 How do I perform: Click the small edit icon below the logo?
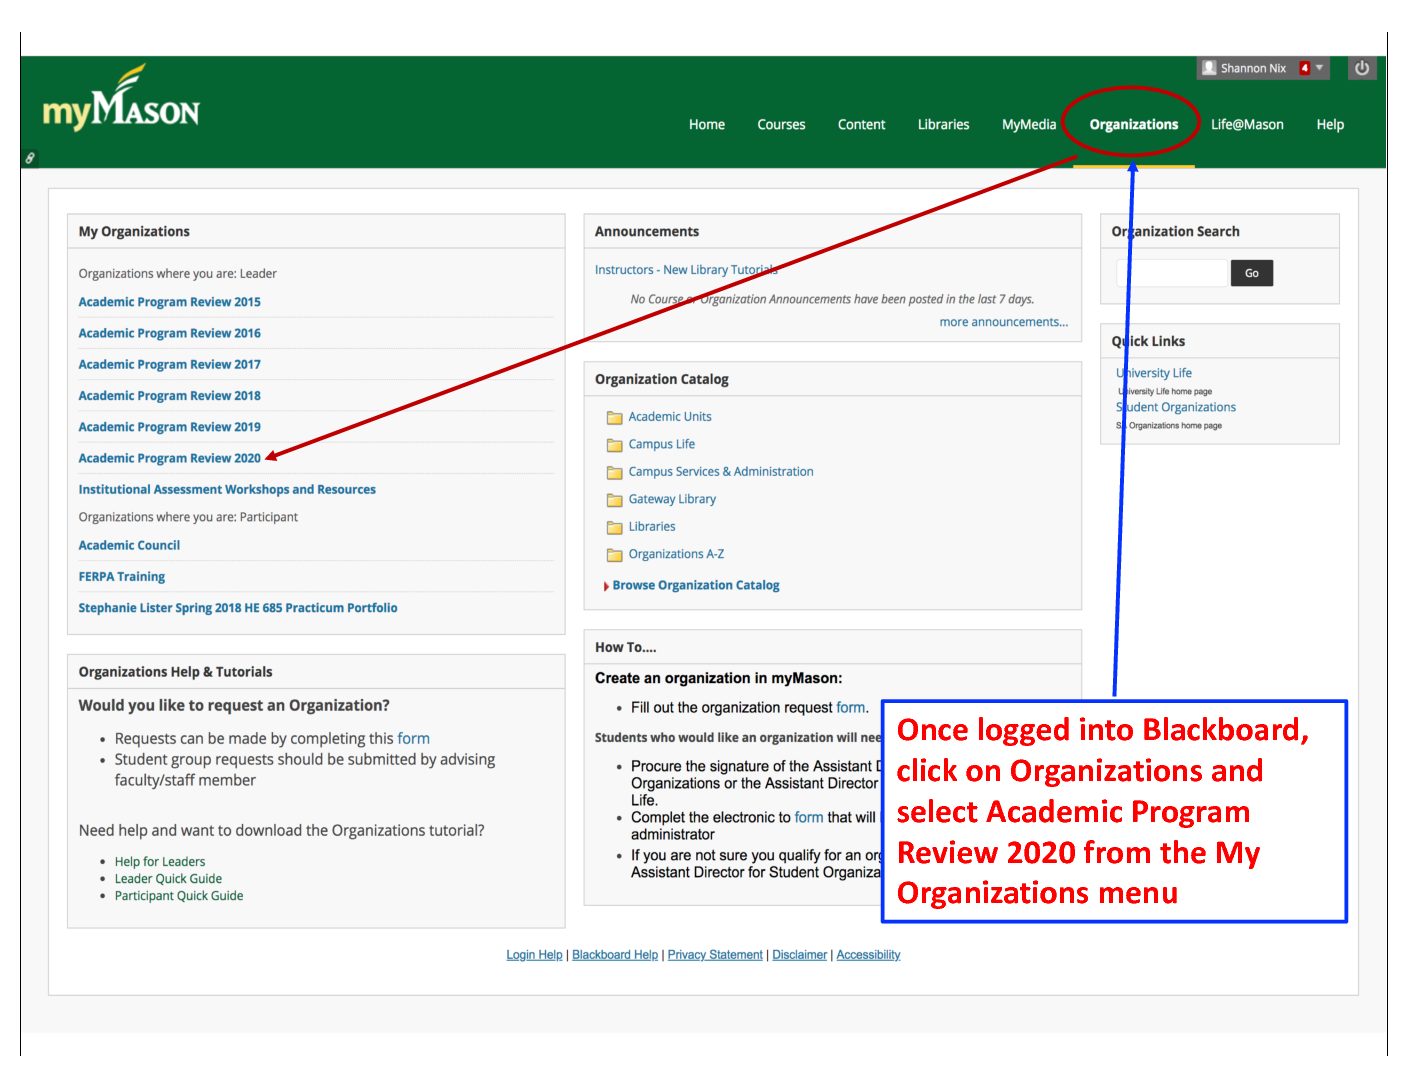(x=30, y=158)
